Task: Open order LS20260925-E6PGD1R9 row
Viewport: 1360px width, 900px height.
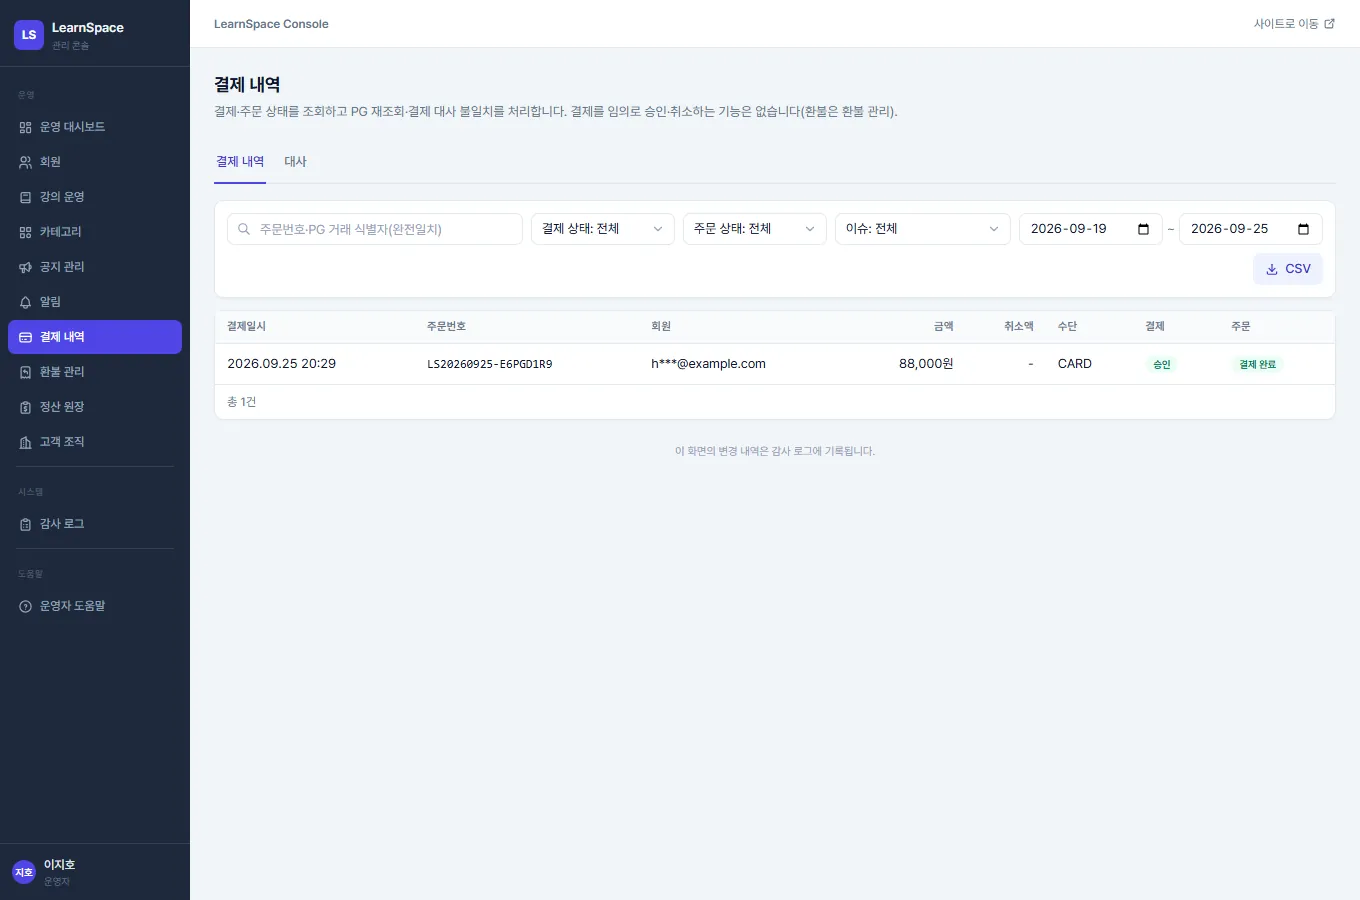Action: 775,364
